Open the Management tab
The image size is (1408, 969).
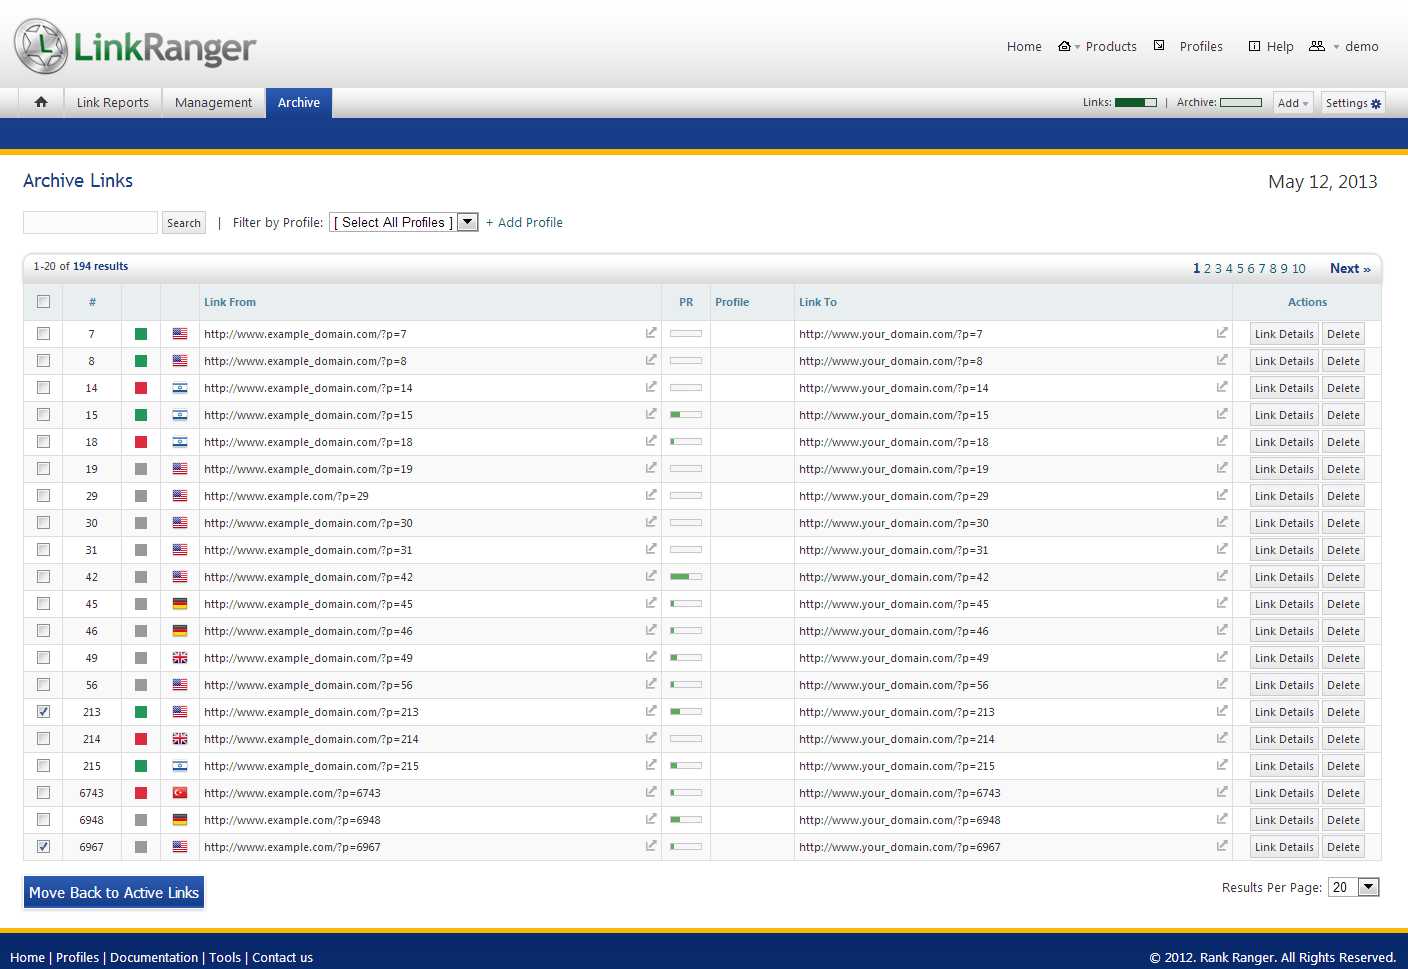[x=213, y=103]
